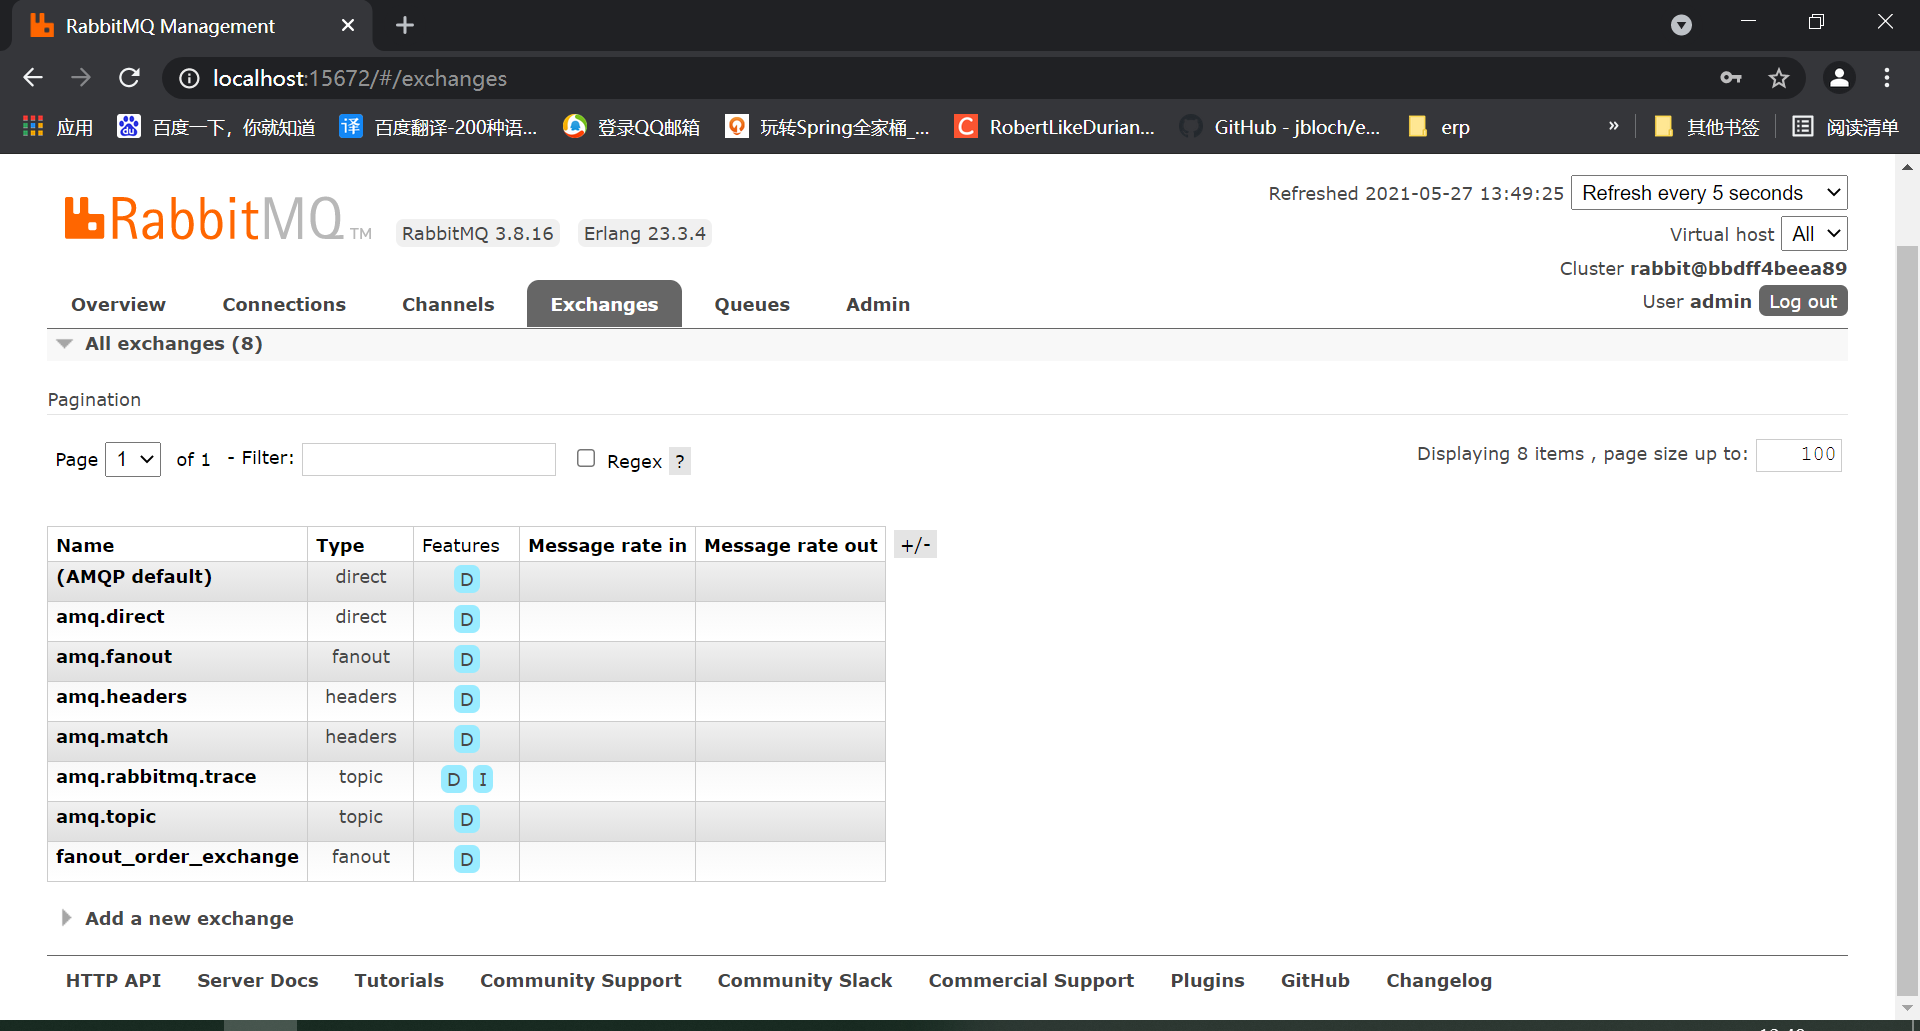Open the apps grid bookmark
This screenshot has height=1031, width=1920.
tap(58, 127)
